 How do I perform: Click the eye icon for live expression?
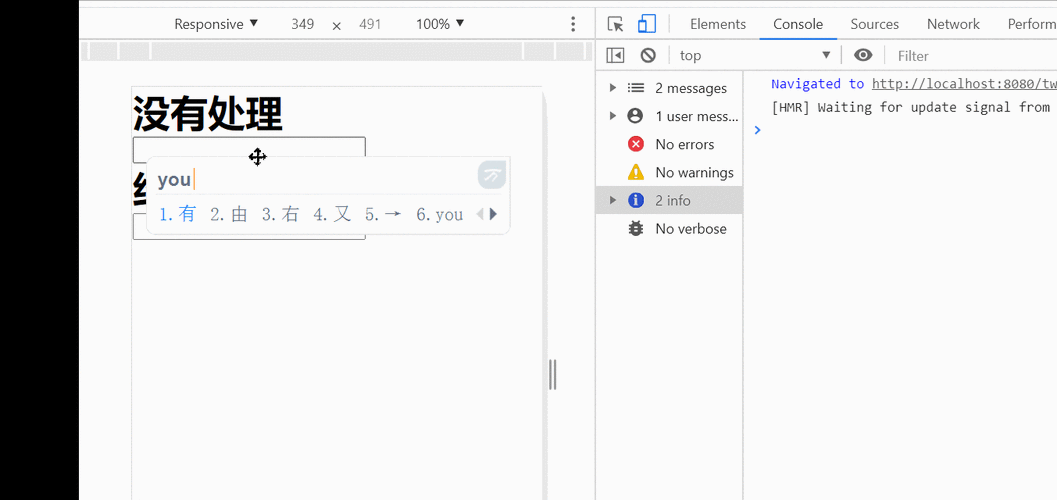click(x=863, y=56)
